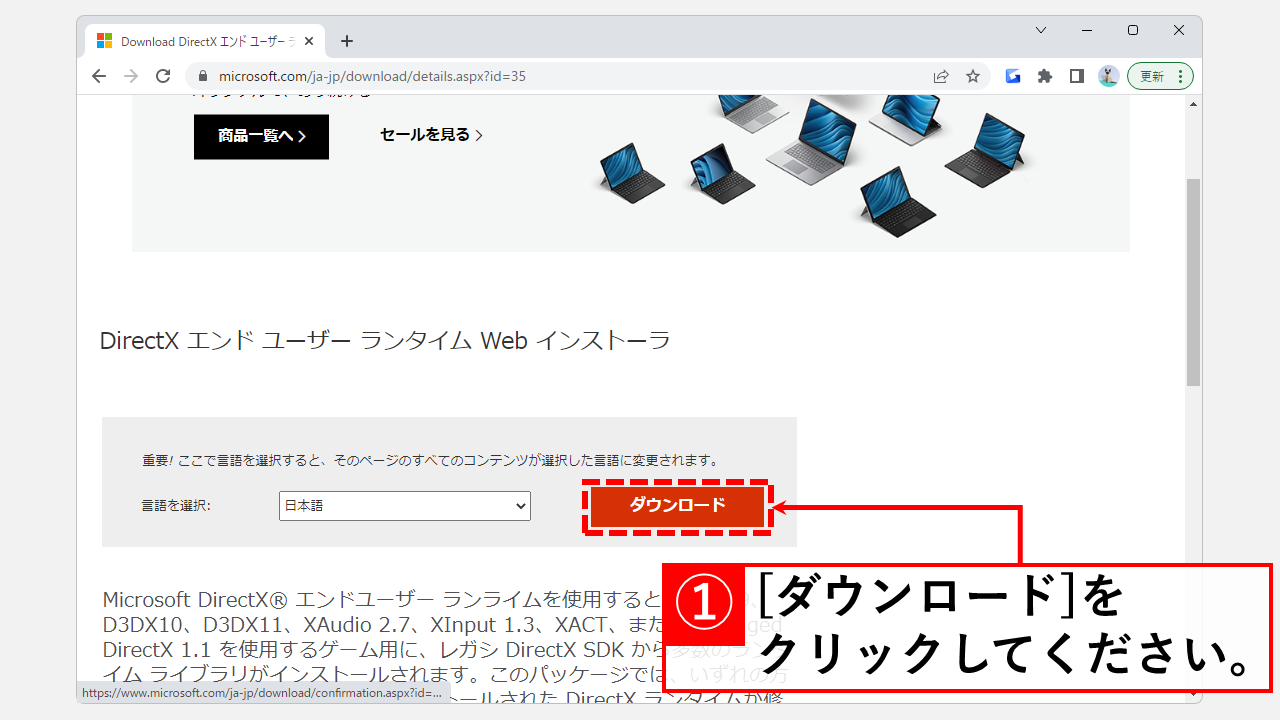Open the new tab with plus icon

347,41
